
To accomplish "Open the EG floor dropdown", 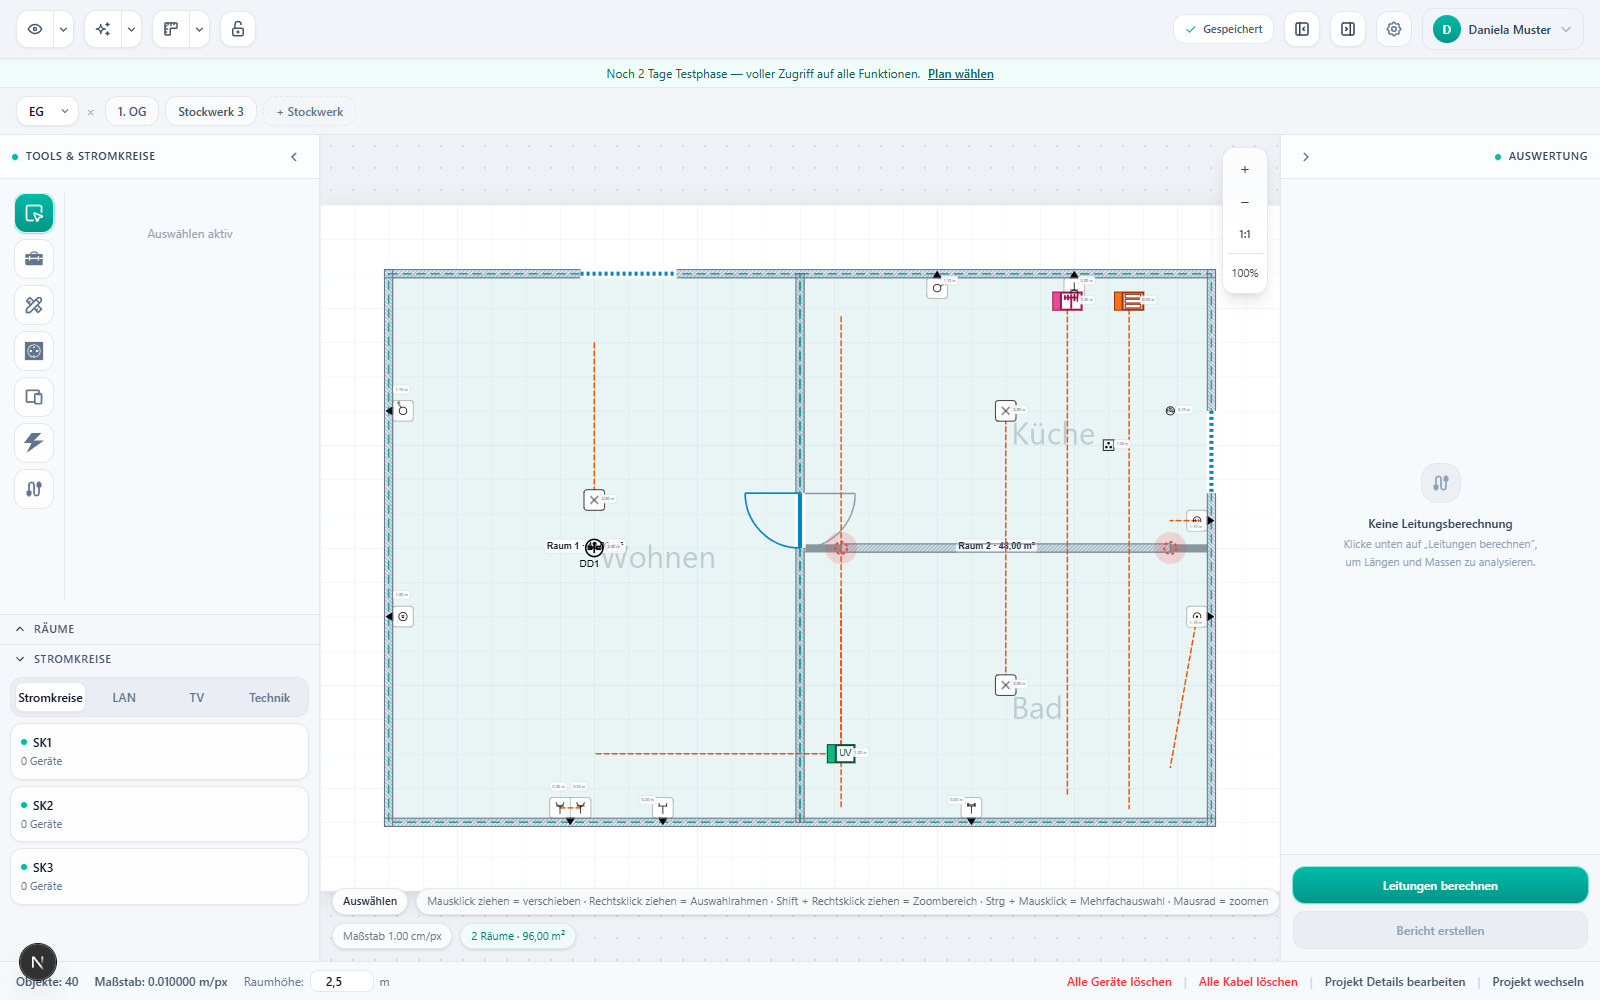I will [x=47, y=112].
